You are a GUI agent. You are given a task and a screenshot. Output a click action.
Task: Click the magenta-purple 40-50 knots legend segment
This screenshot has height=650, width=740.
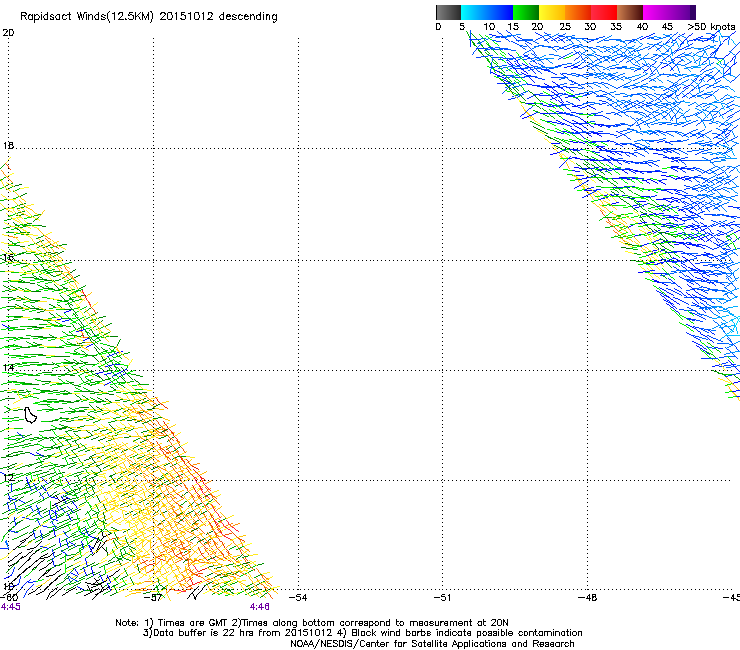point(669,12)
